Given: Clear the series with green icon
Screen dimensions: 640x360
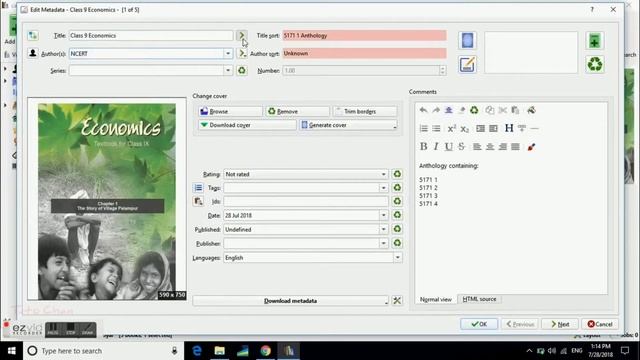Looking at the screenshot, I should 242,70.
